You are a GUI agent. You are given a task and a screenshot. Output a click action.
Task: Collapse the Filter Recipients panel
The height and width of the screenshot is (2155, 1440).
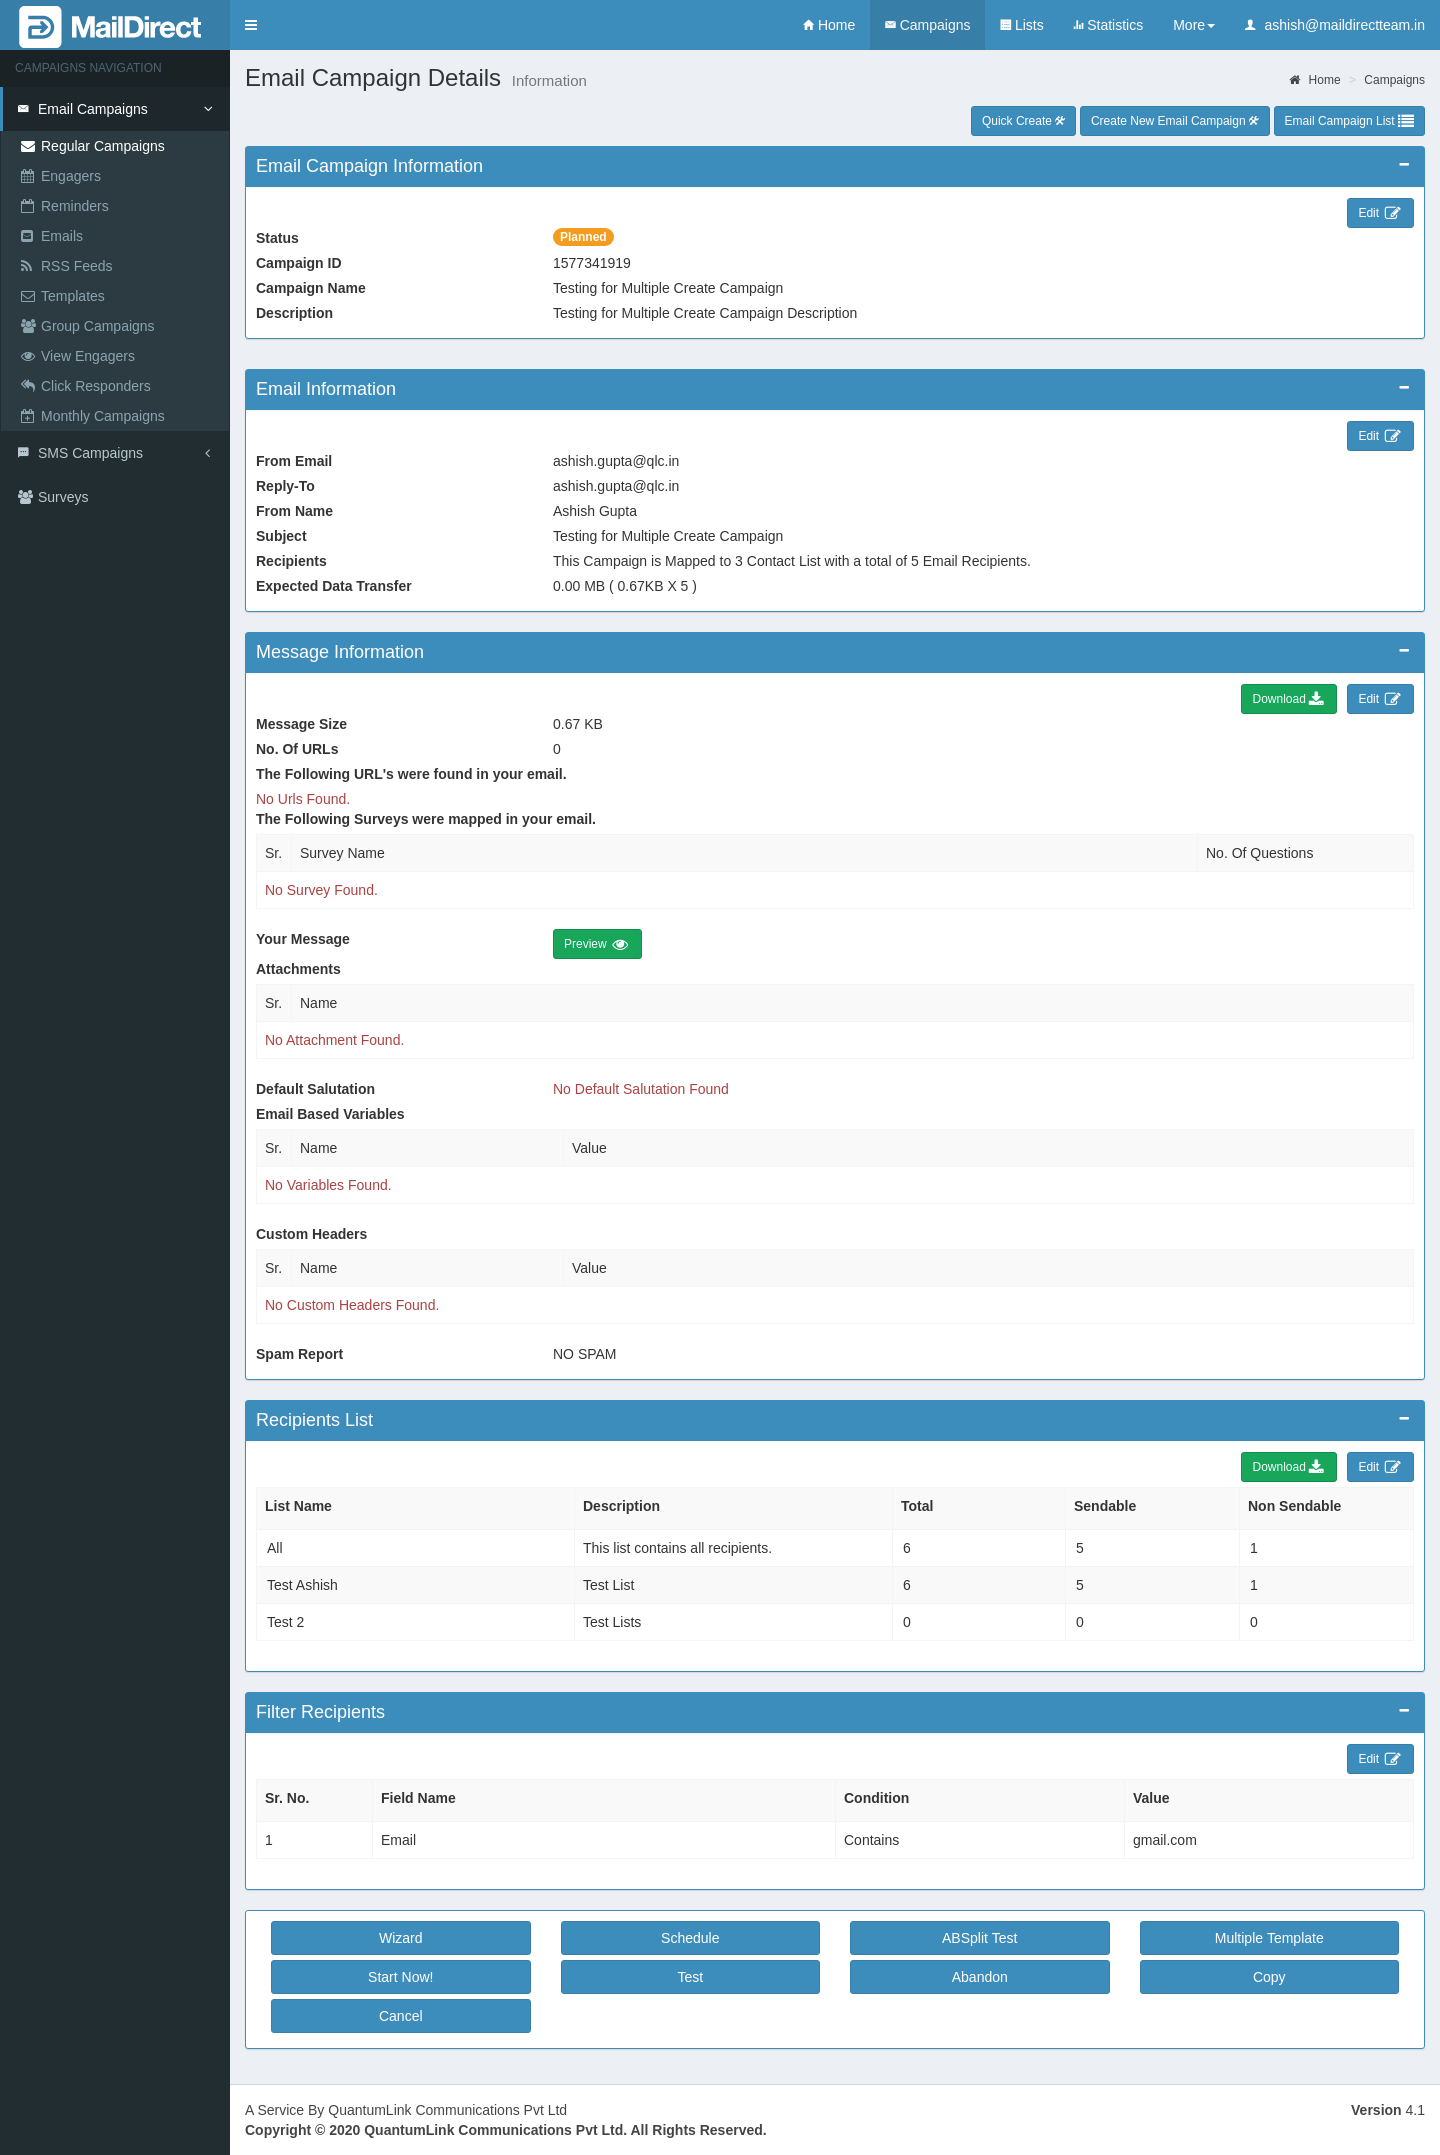[1403, 1711]
